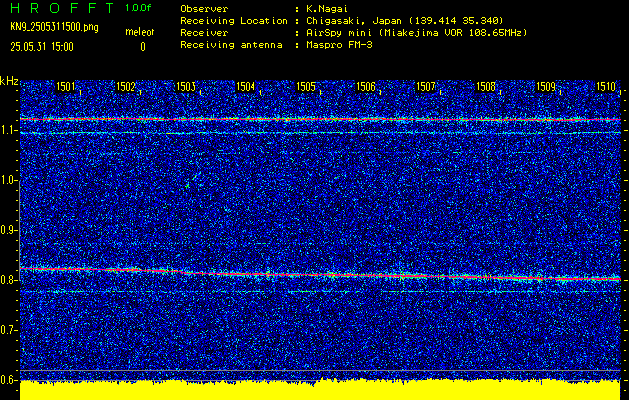Click the HROFFT title text
The image size is (629, 400).
pyautogui.click(x=62, y=8)
